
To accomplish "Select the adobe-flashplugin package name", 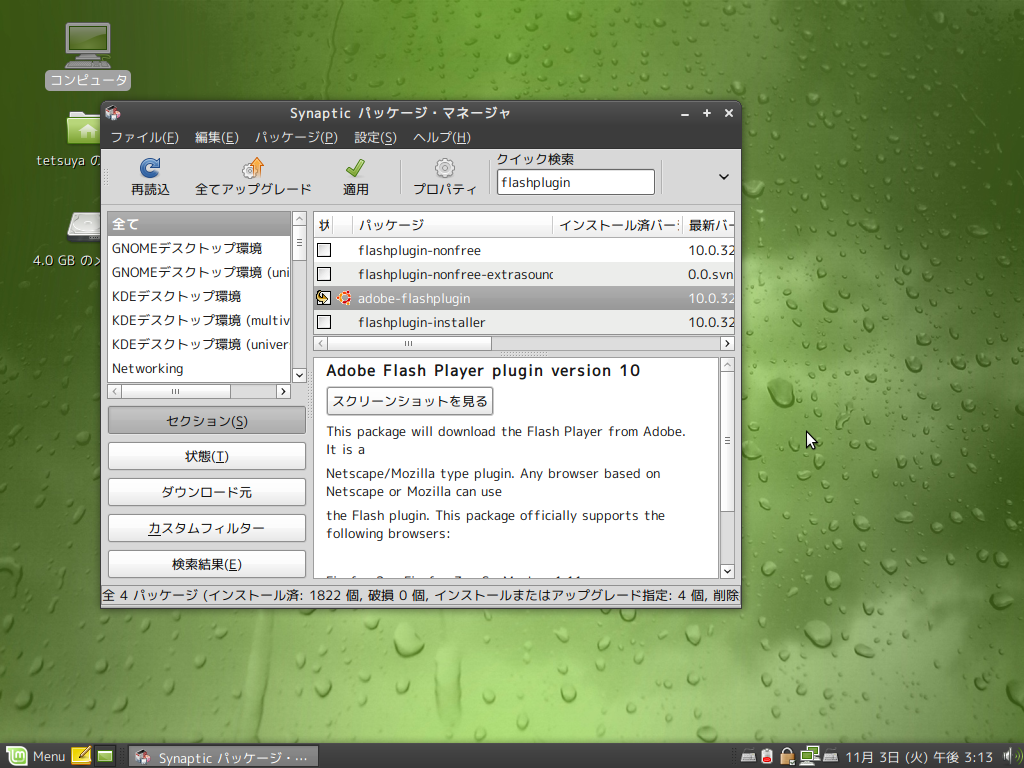I will (x=414, y=298).
